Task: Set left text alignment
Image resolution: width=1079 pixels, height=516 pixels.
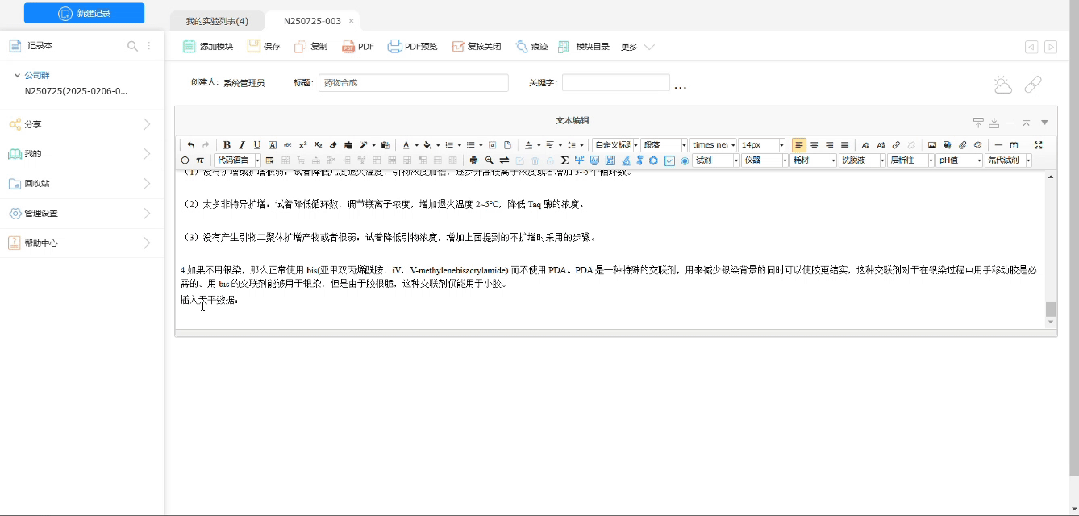Action: click(x=799, y=145)
